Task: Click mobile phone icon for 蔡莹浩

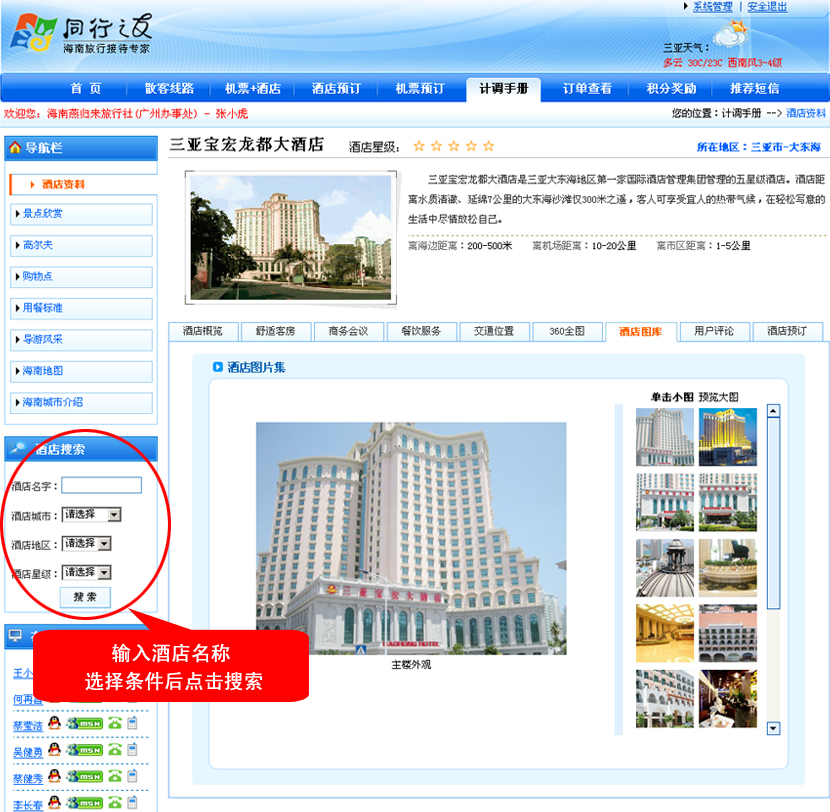Action: point(132,723)
